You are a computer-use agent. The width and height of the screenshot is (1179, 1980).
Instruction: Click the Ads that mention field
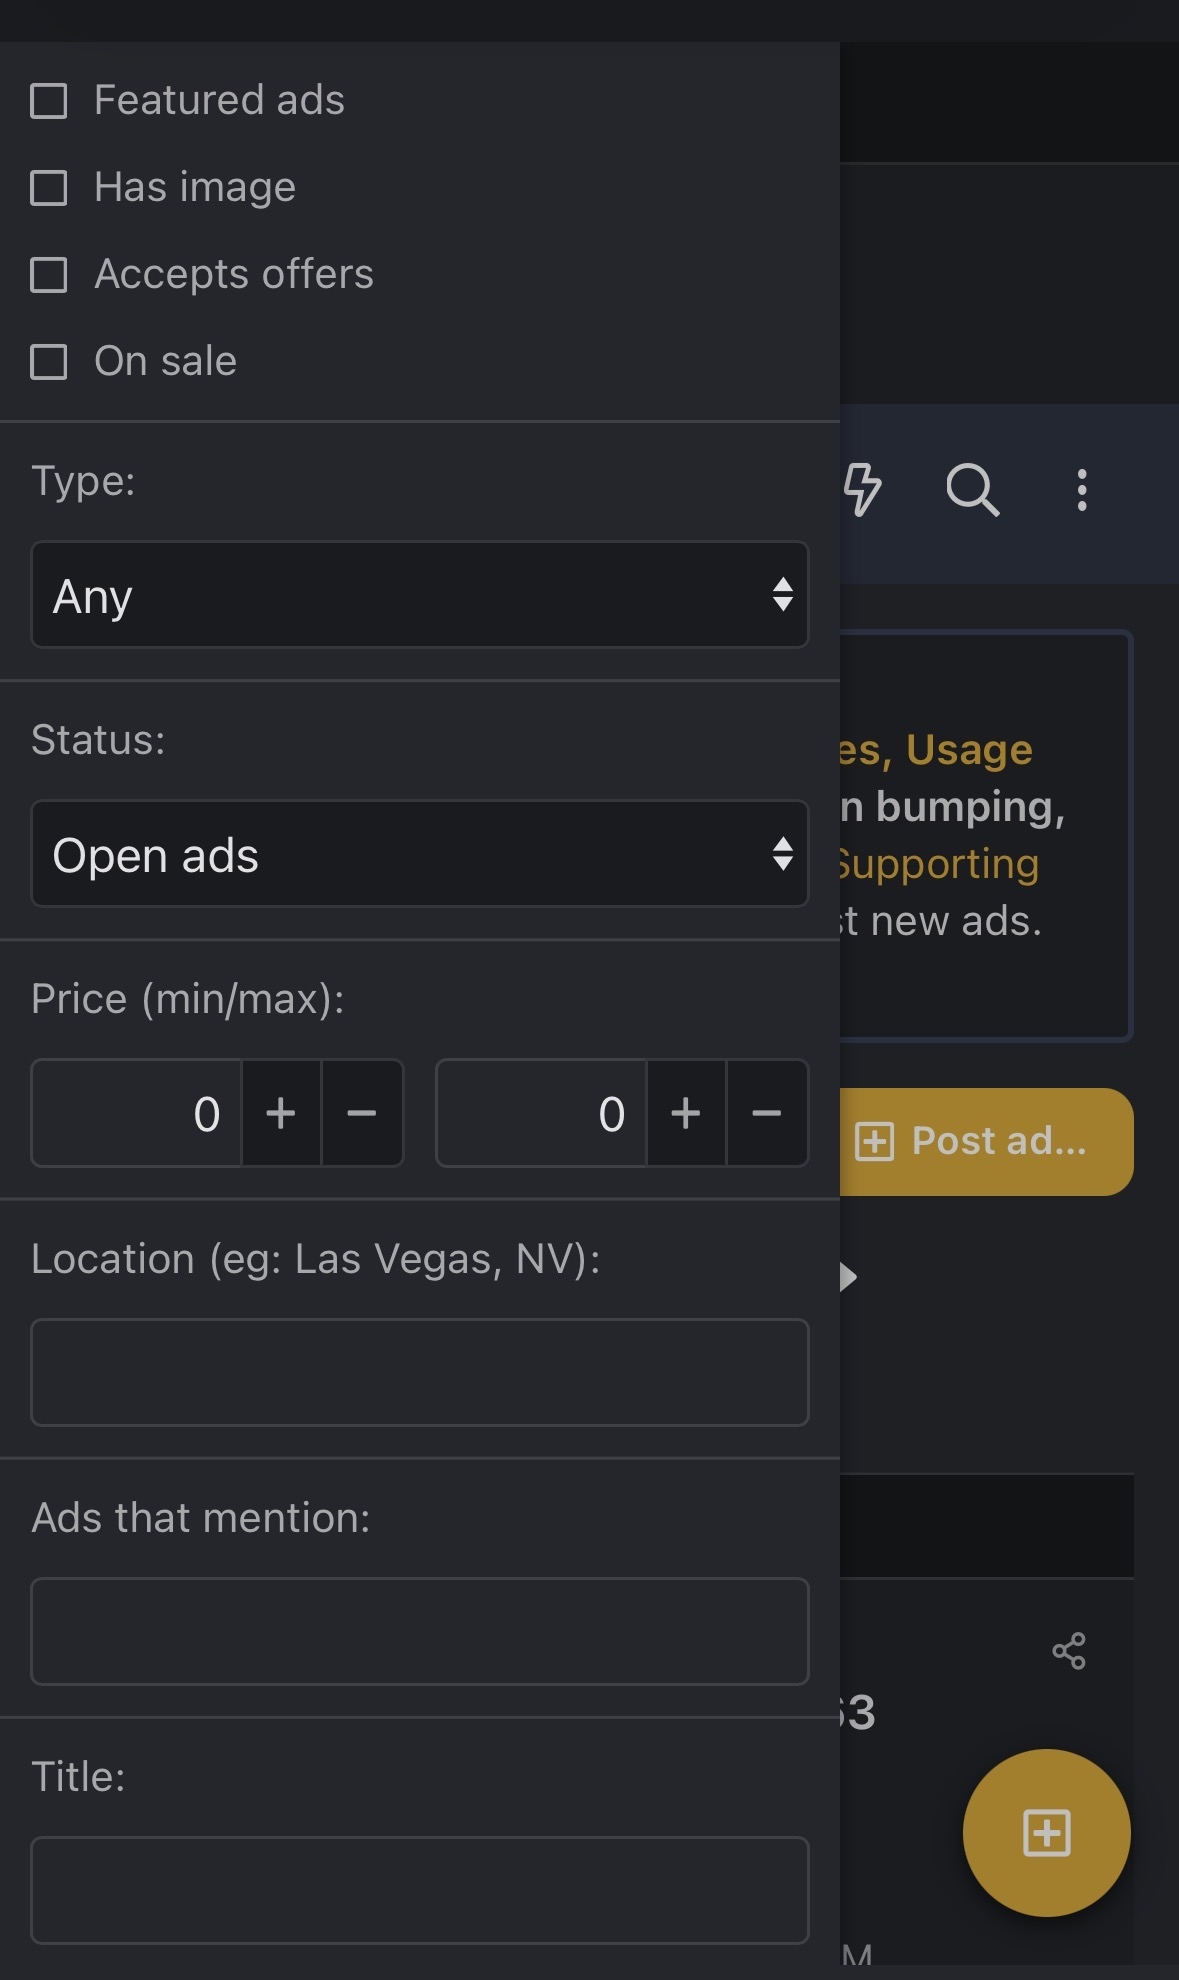[x=420, y=1631]
